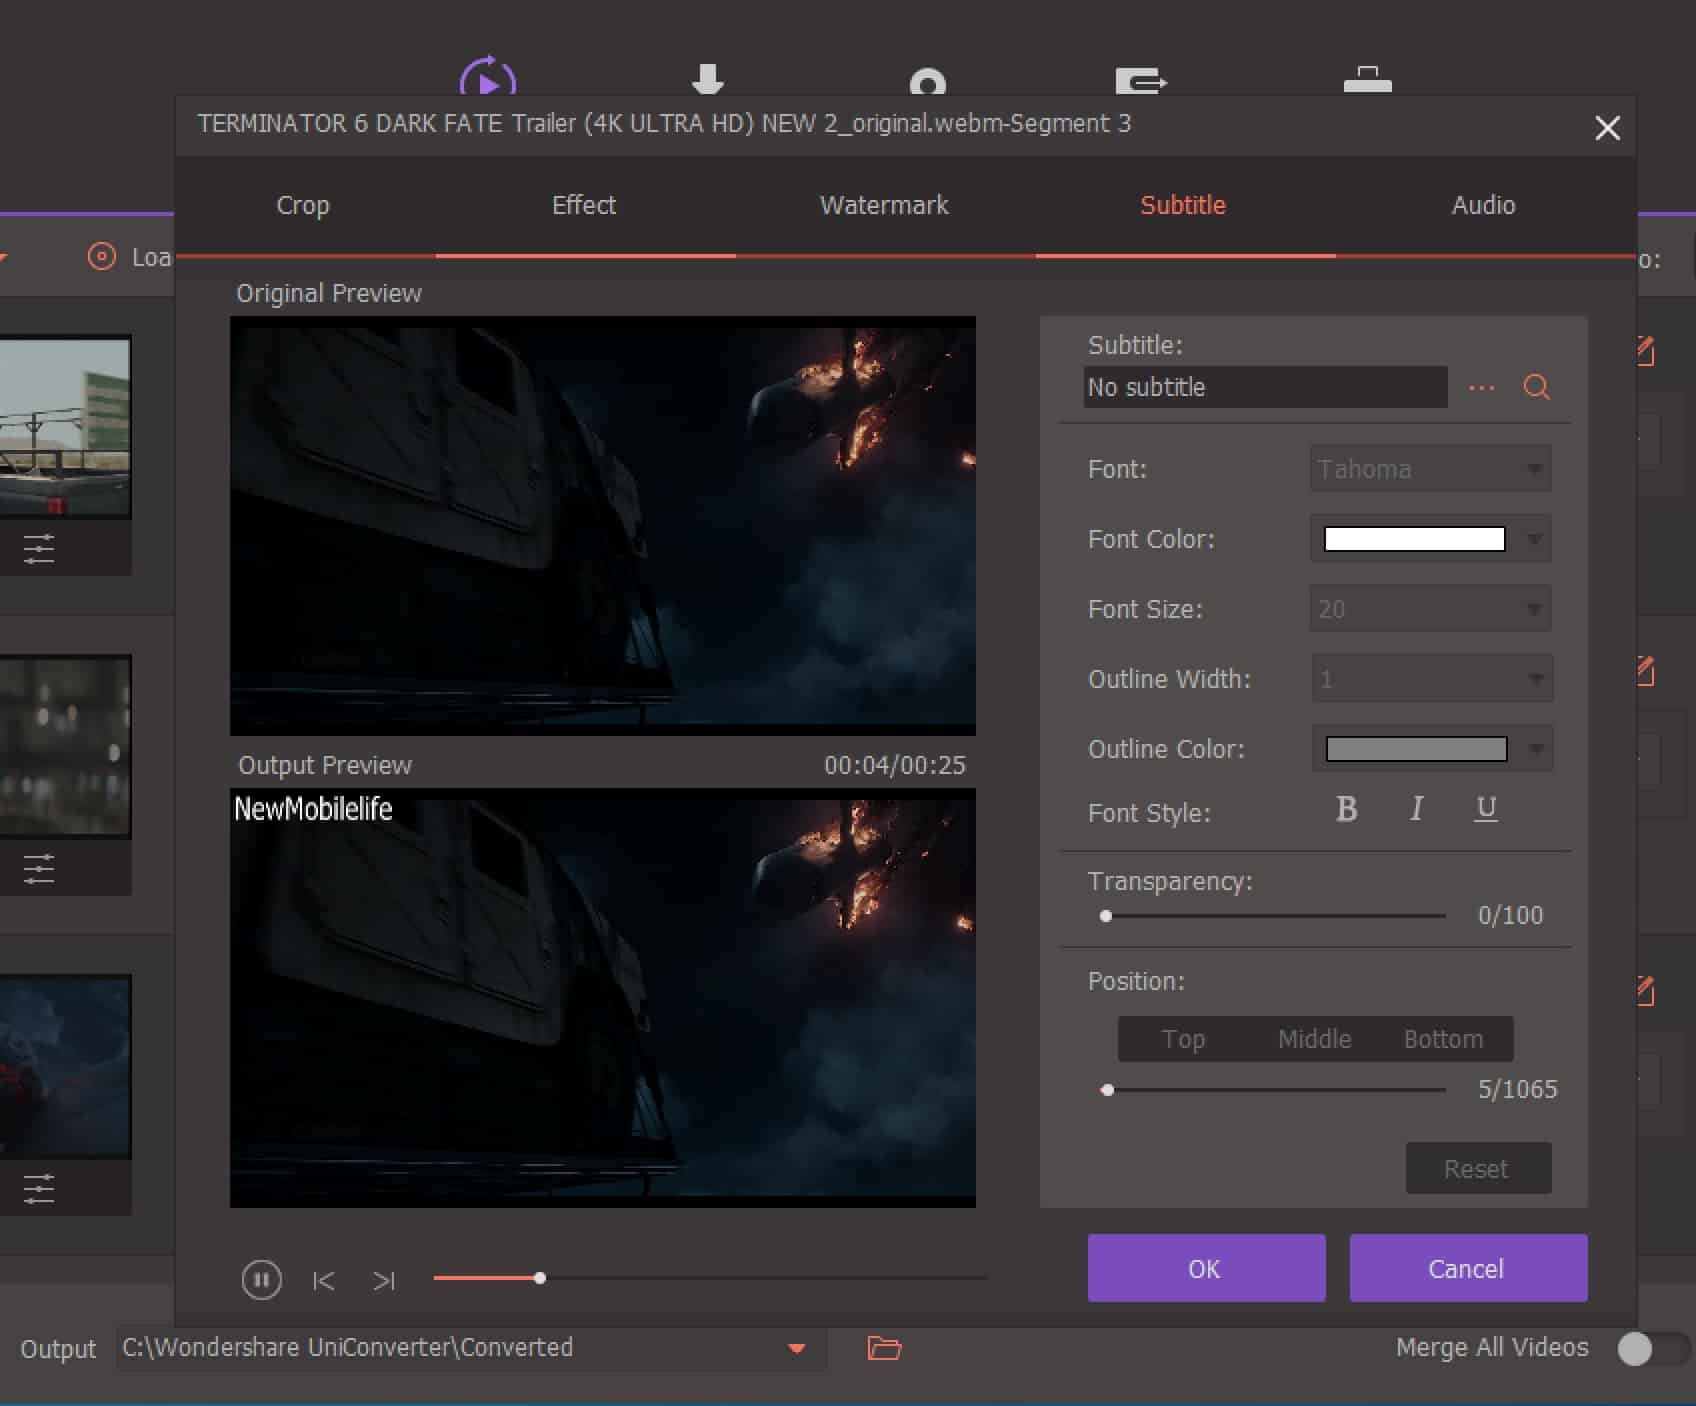Open the output folder icon

click(884, 1348)
